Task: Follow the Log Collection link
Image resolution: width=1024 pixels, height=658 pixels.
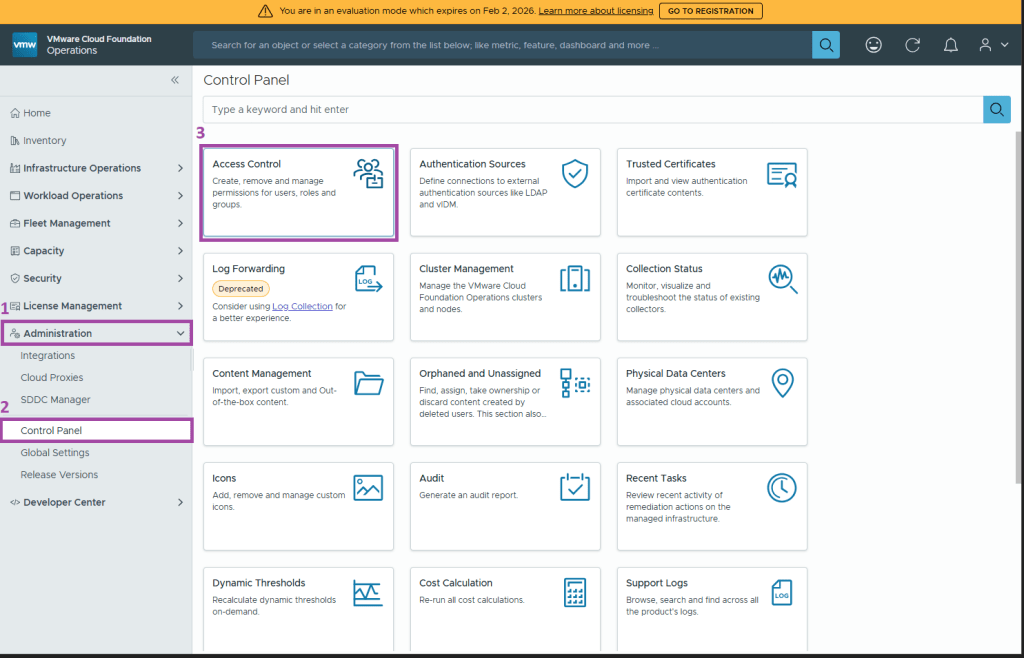Action: click(x=302, y=306)
